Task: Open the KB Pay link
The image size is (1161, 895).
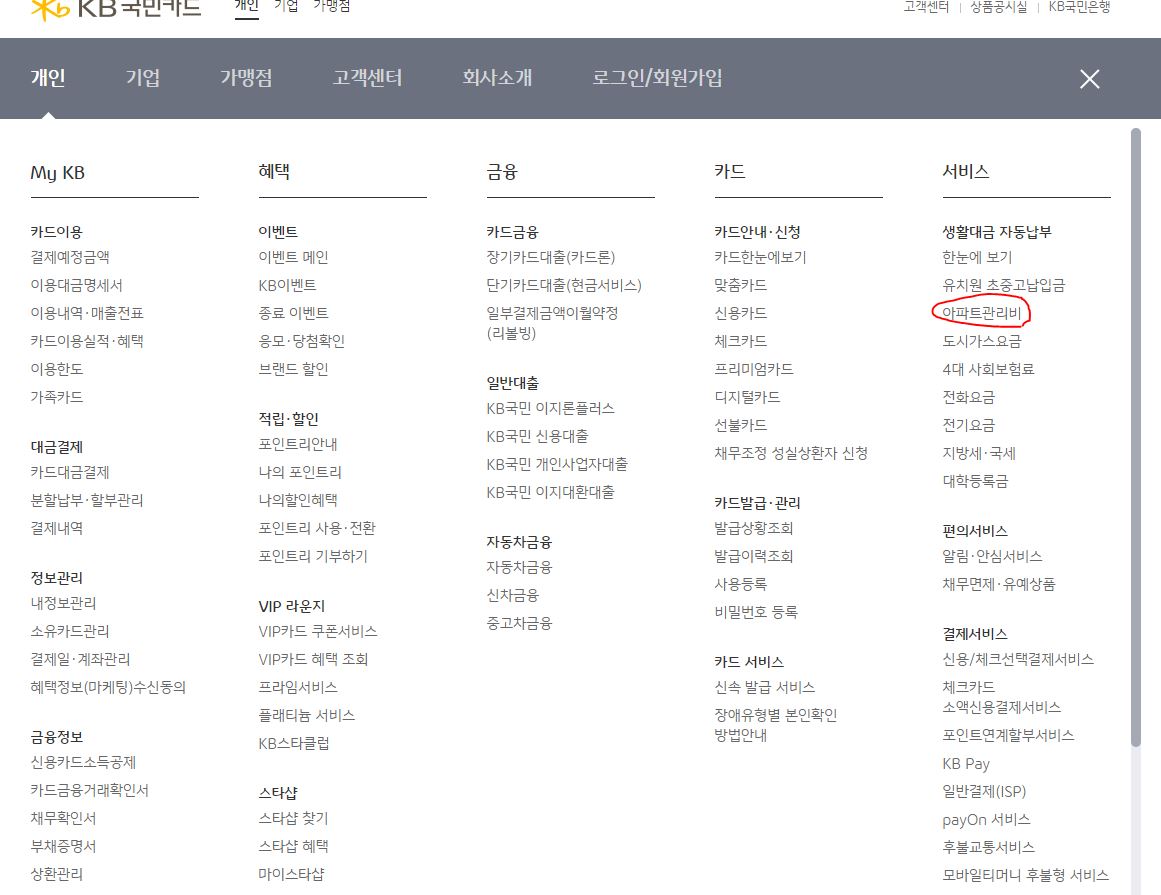Action: tap(966, 764)
